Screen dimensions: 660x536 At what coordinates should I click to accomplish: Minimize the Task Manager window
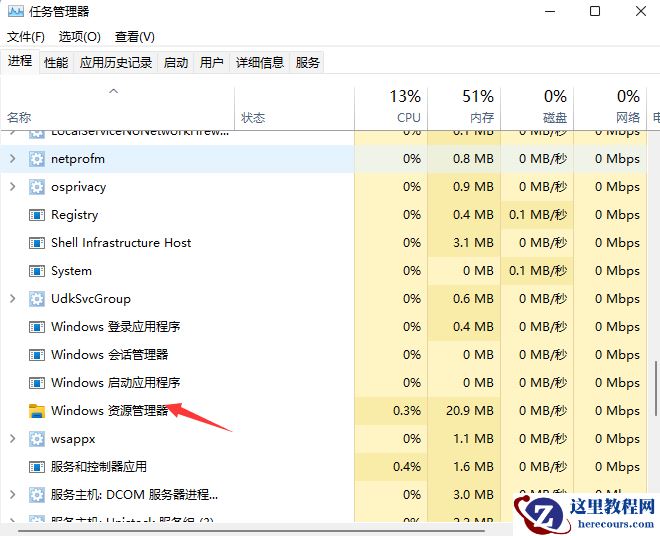click(550, 11)
